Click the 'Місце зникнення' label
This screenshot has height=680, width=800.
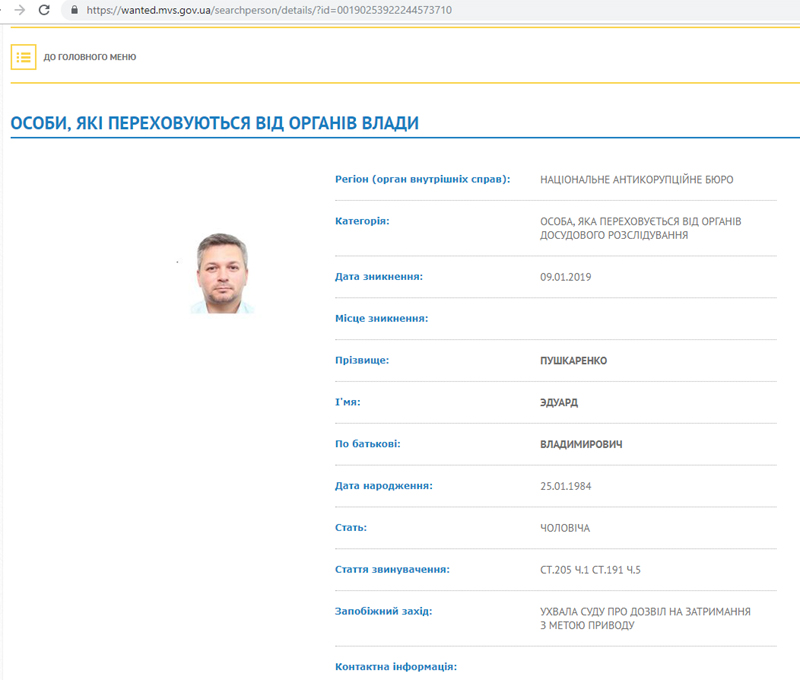[x=381, y=318]
